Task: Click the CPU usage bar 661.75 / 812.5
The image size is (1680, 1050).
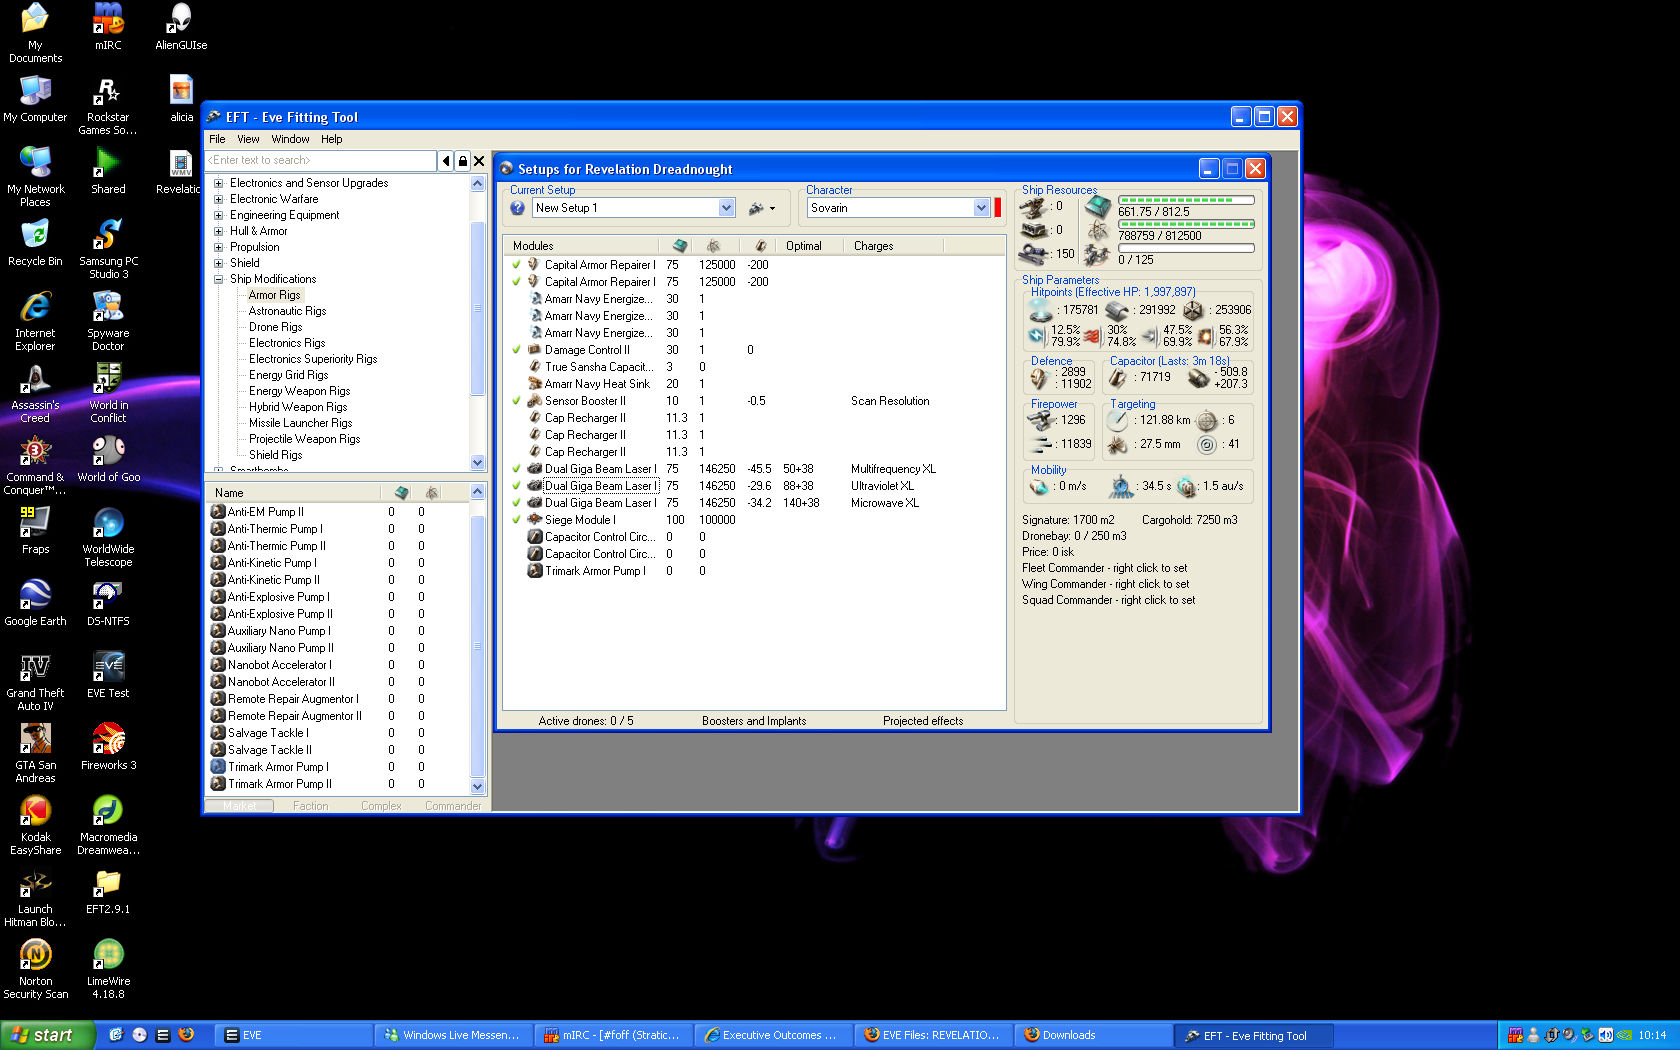Action: pos(1186,200)
